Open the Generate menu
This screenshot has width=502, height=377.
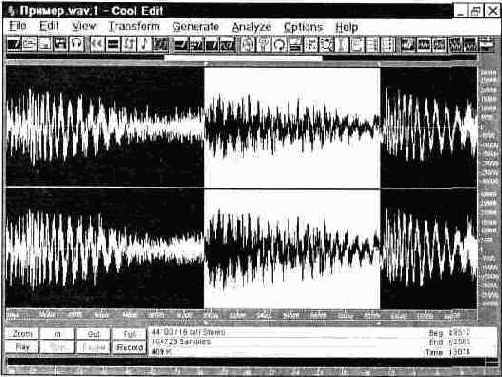(196, 27)
